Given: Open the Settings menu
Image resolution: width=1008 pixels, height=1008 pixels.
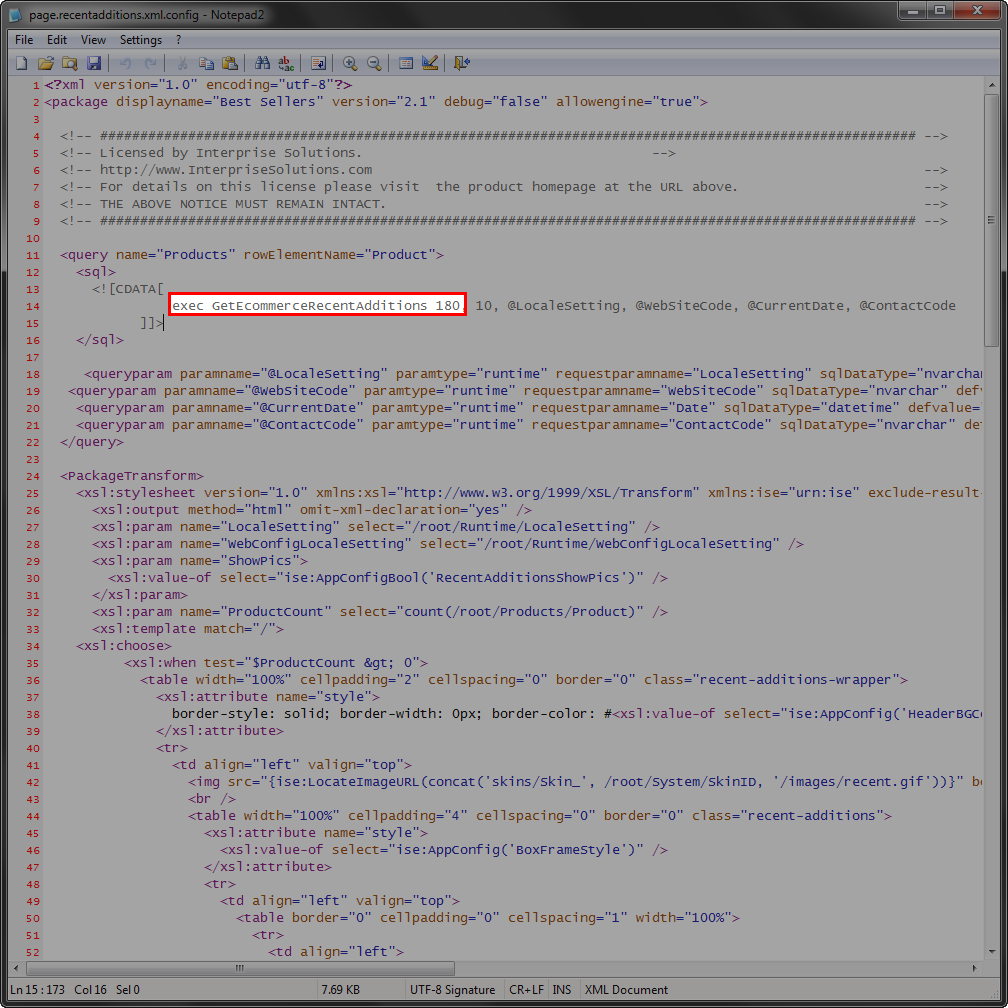Looking at the screenshot, I should tap(140, 40).
